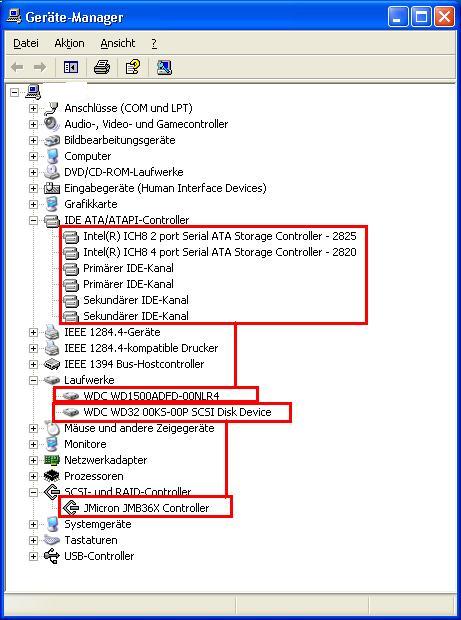Click the scan for hardware changes icon
Image resolution: width=461 pixels, height=620 pixels.
pos(164,67)
